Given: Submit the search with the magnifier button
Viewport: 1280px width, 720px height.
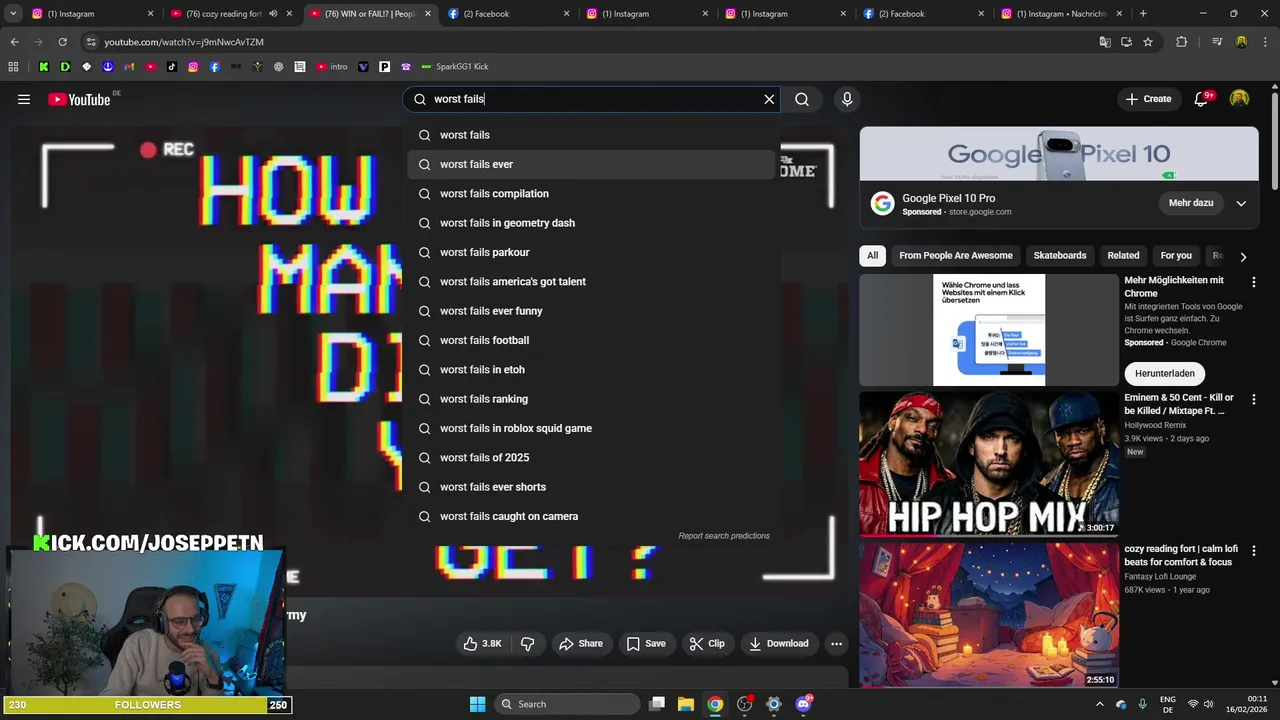Looking at the screenshot, I should 802,99.
